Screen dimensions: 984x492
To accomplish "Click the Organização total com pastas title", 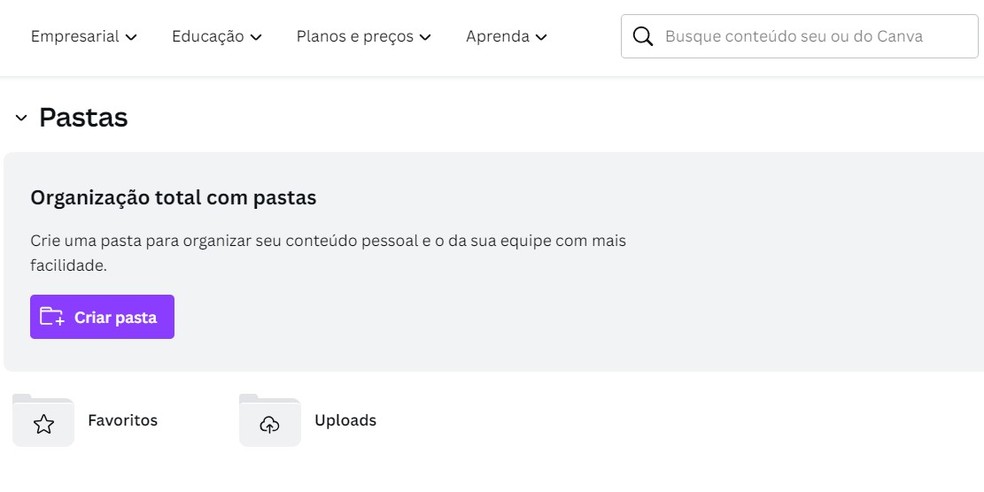I will pos(173,198).
